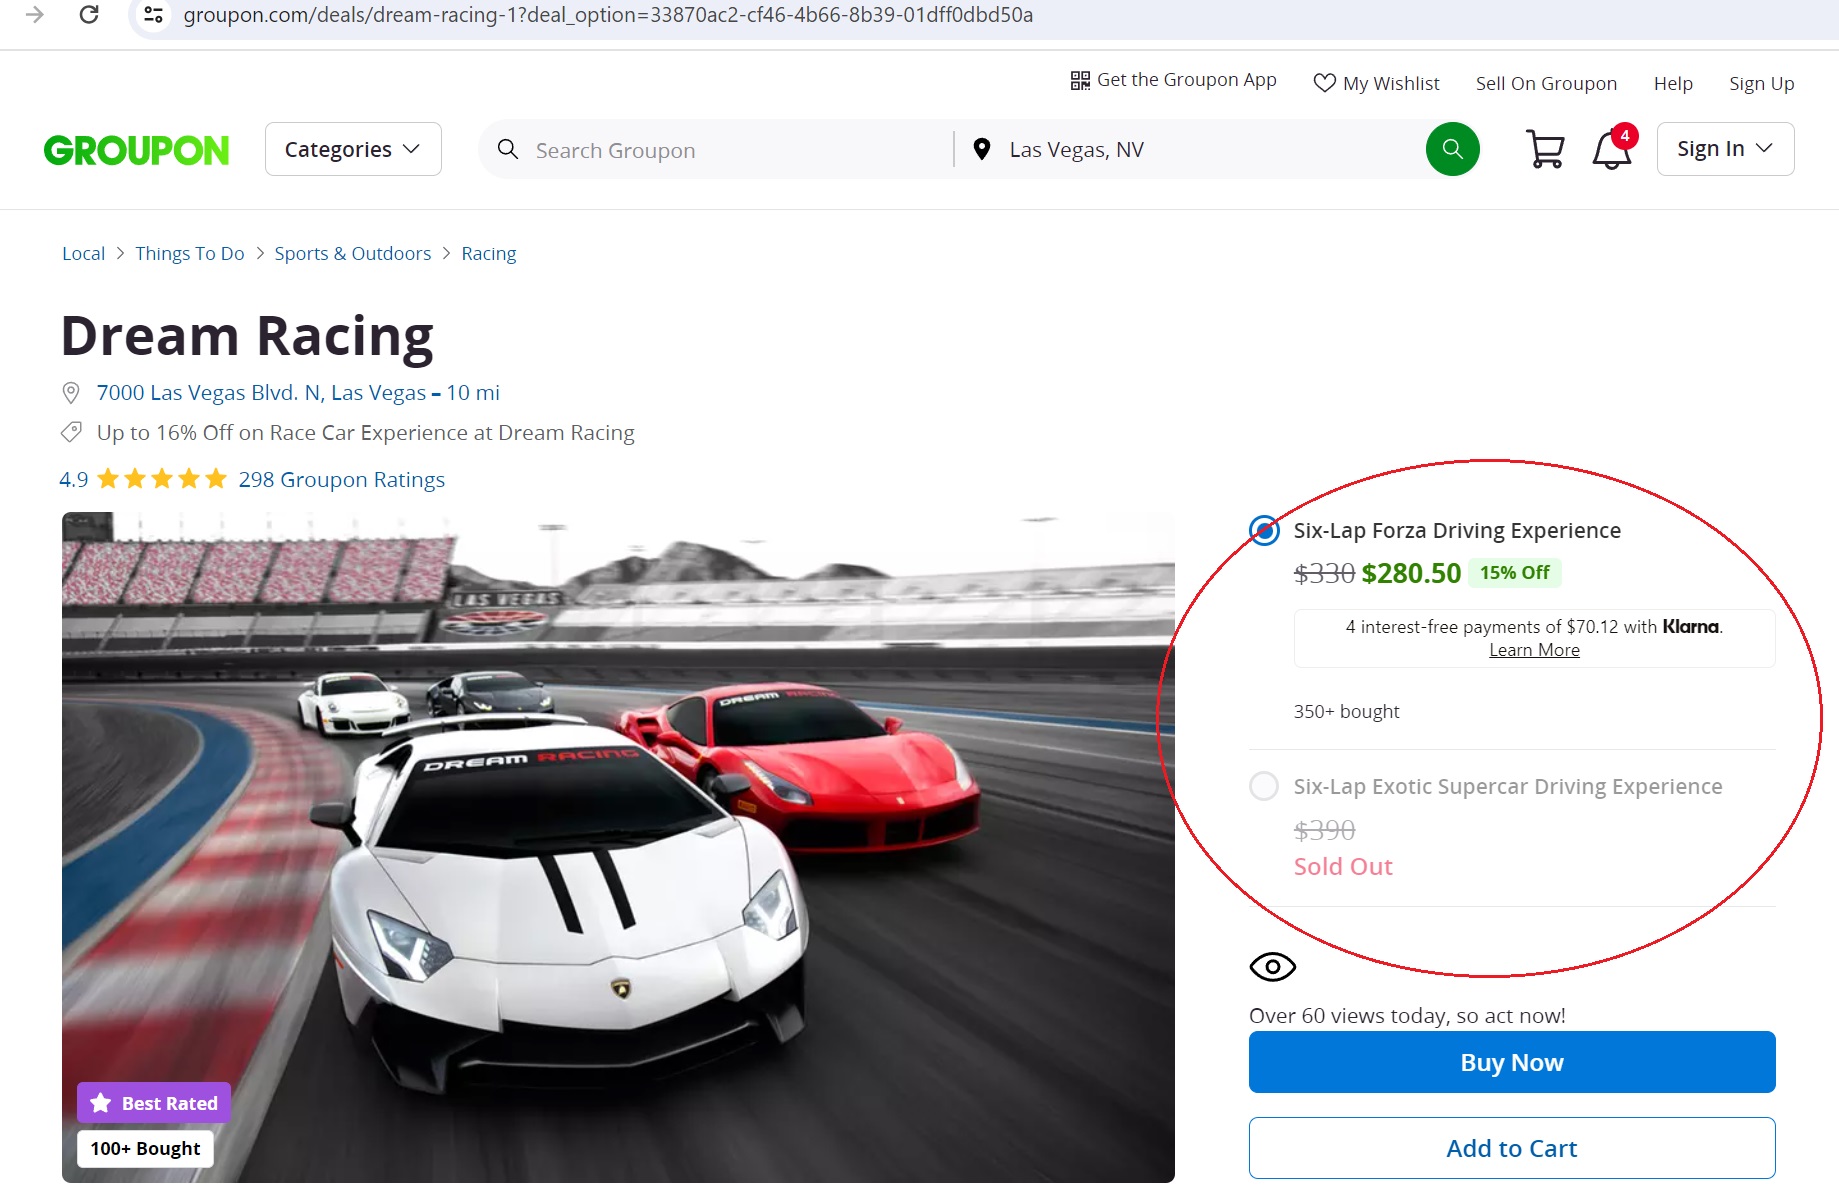Click Up to 16% Off deal description
This screenshot has height=1196, width=1839.
pyautogui.click(x=365, y=433)
